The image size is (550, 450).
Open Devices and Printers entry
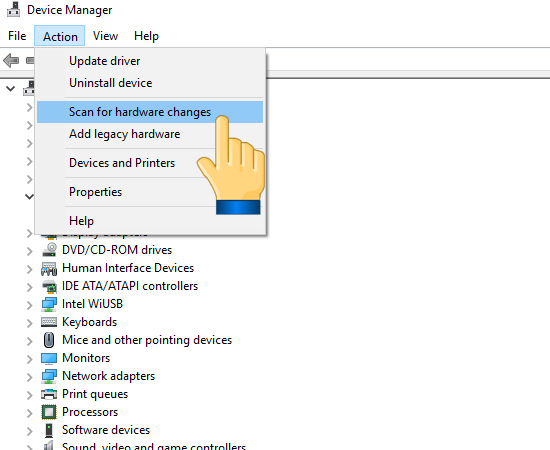click(150, 163)
